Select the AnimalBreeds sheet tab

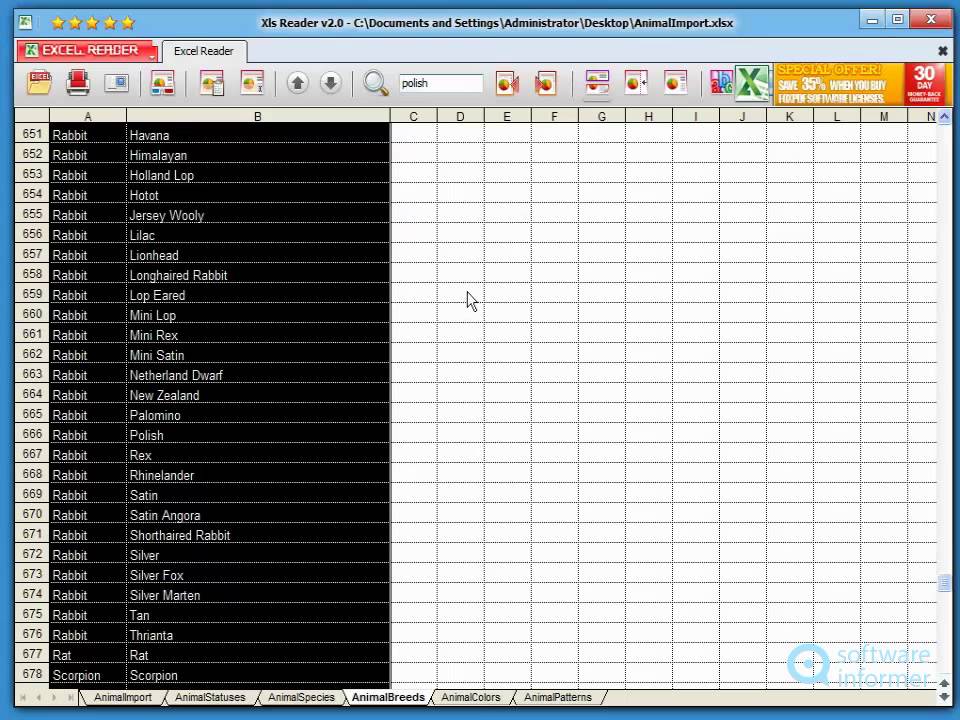(388, 697)
